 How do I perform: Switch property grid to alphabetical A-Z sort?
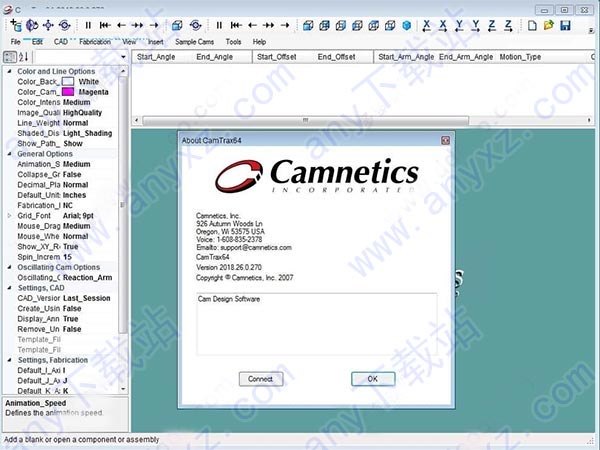pos(23,57)
